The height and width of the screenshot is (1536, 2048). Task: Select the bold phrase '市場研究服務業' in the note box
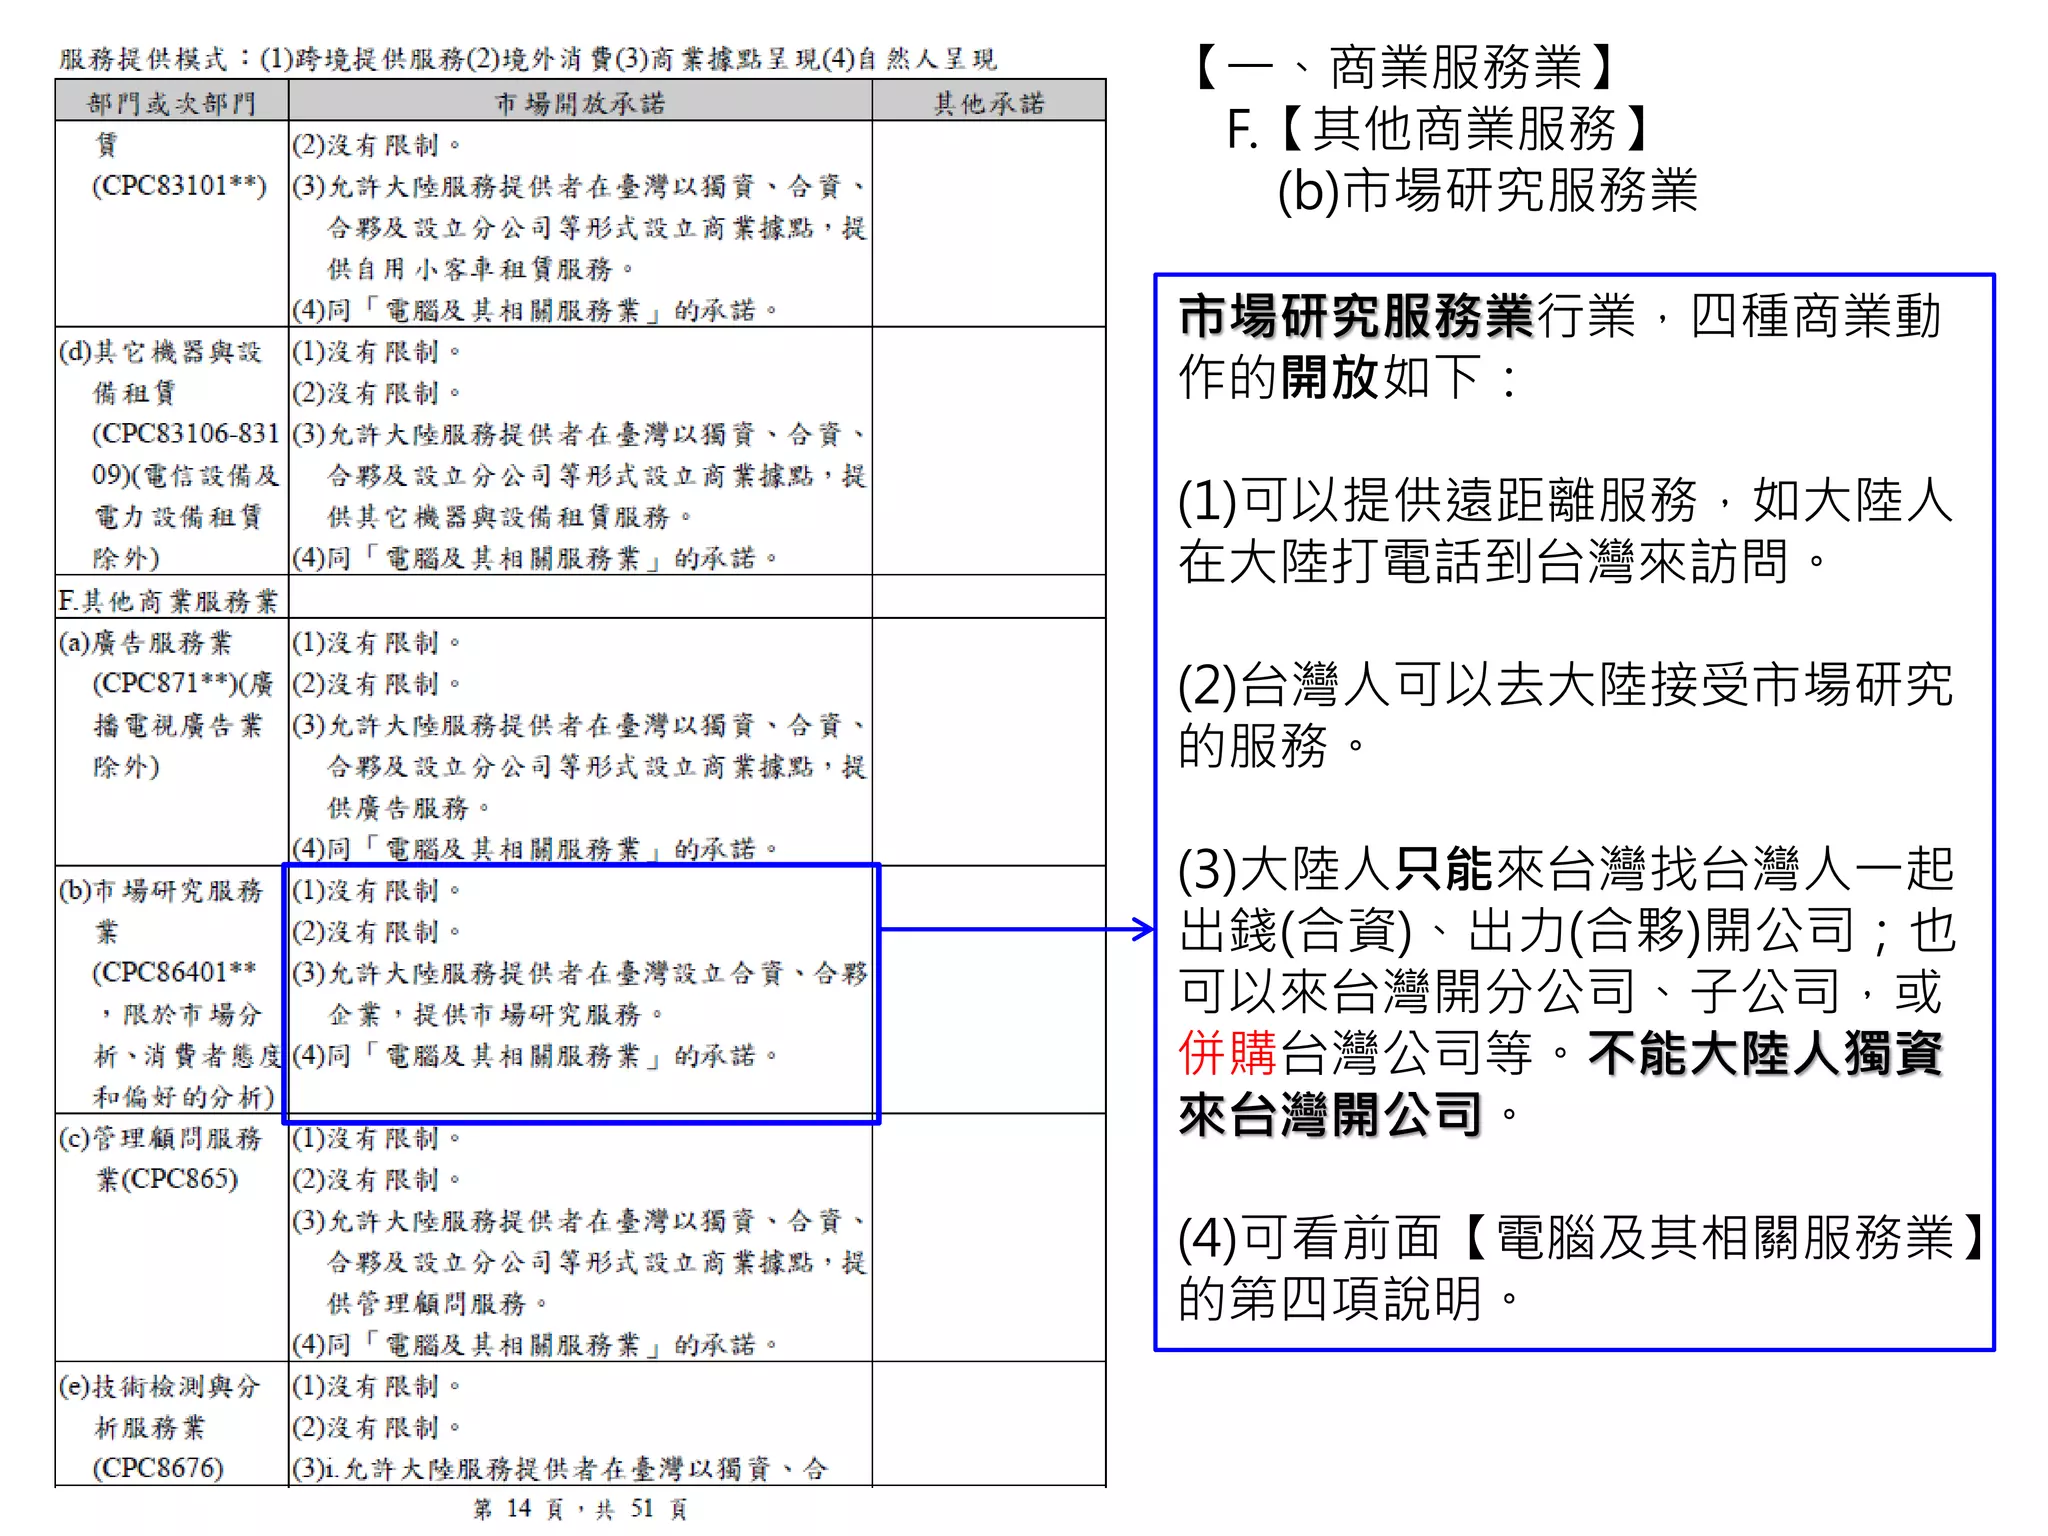[1356, 316]
